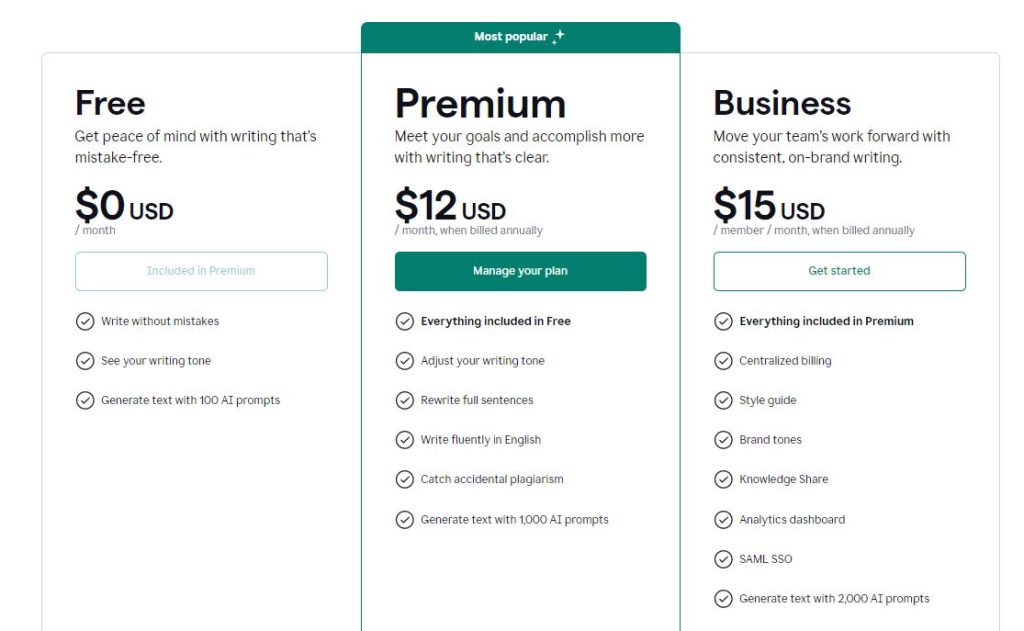
Task: Click the Included in Premium button
Action: tap(201, 271)
